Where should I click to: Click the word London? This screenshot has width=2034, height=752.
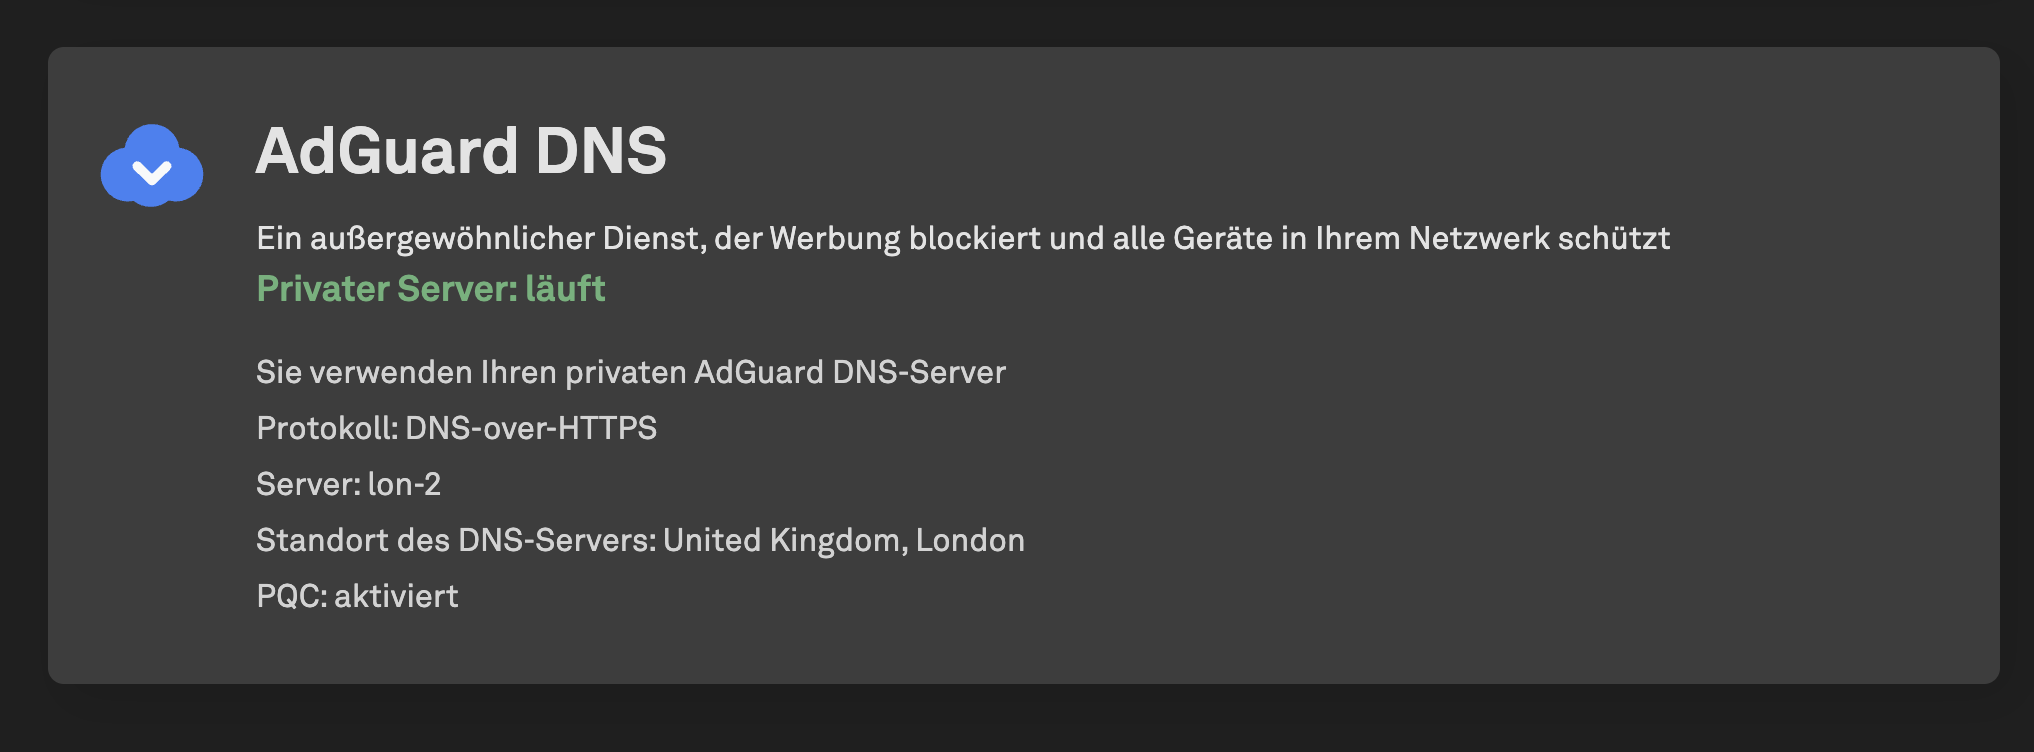coord(970,540)
